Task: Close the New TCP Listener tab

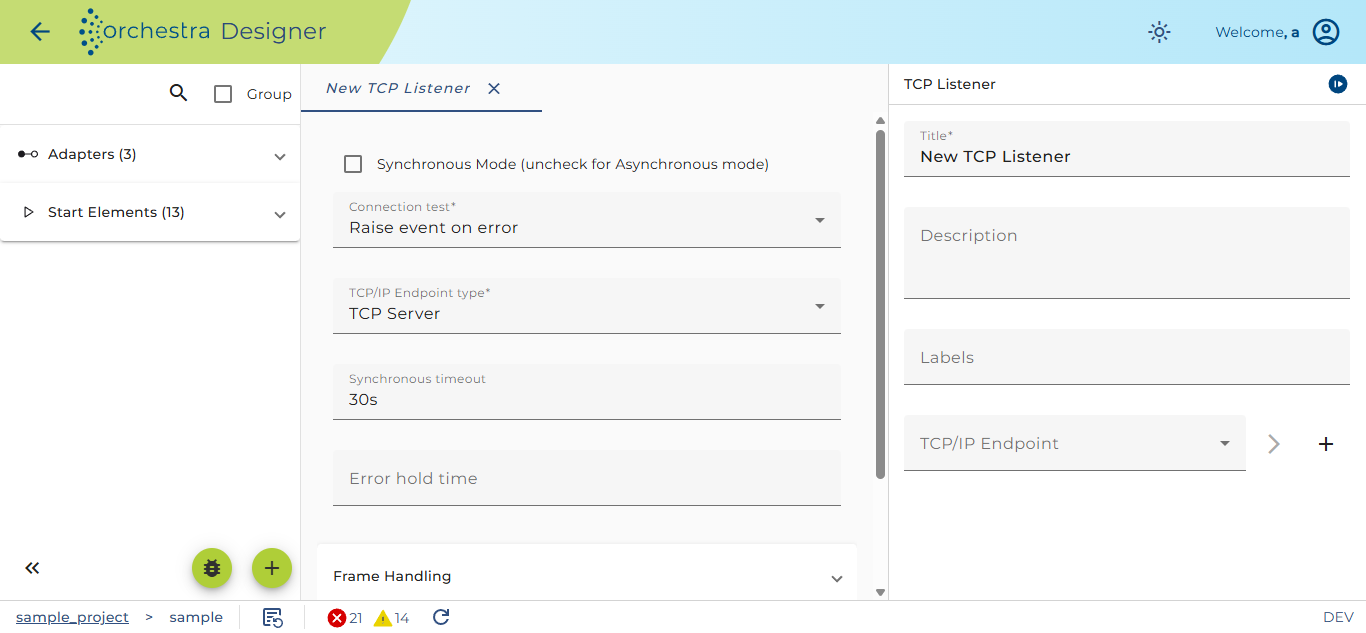Action: 494,88
